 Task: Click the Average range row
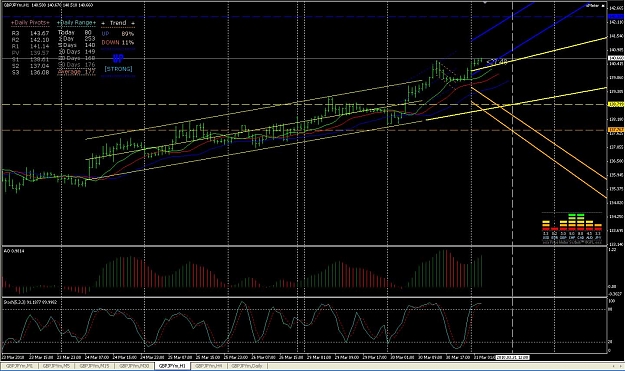click(x=77, y=72)
